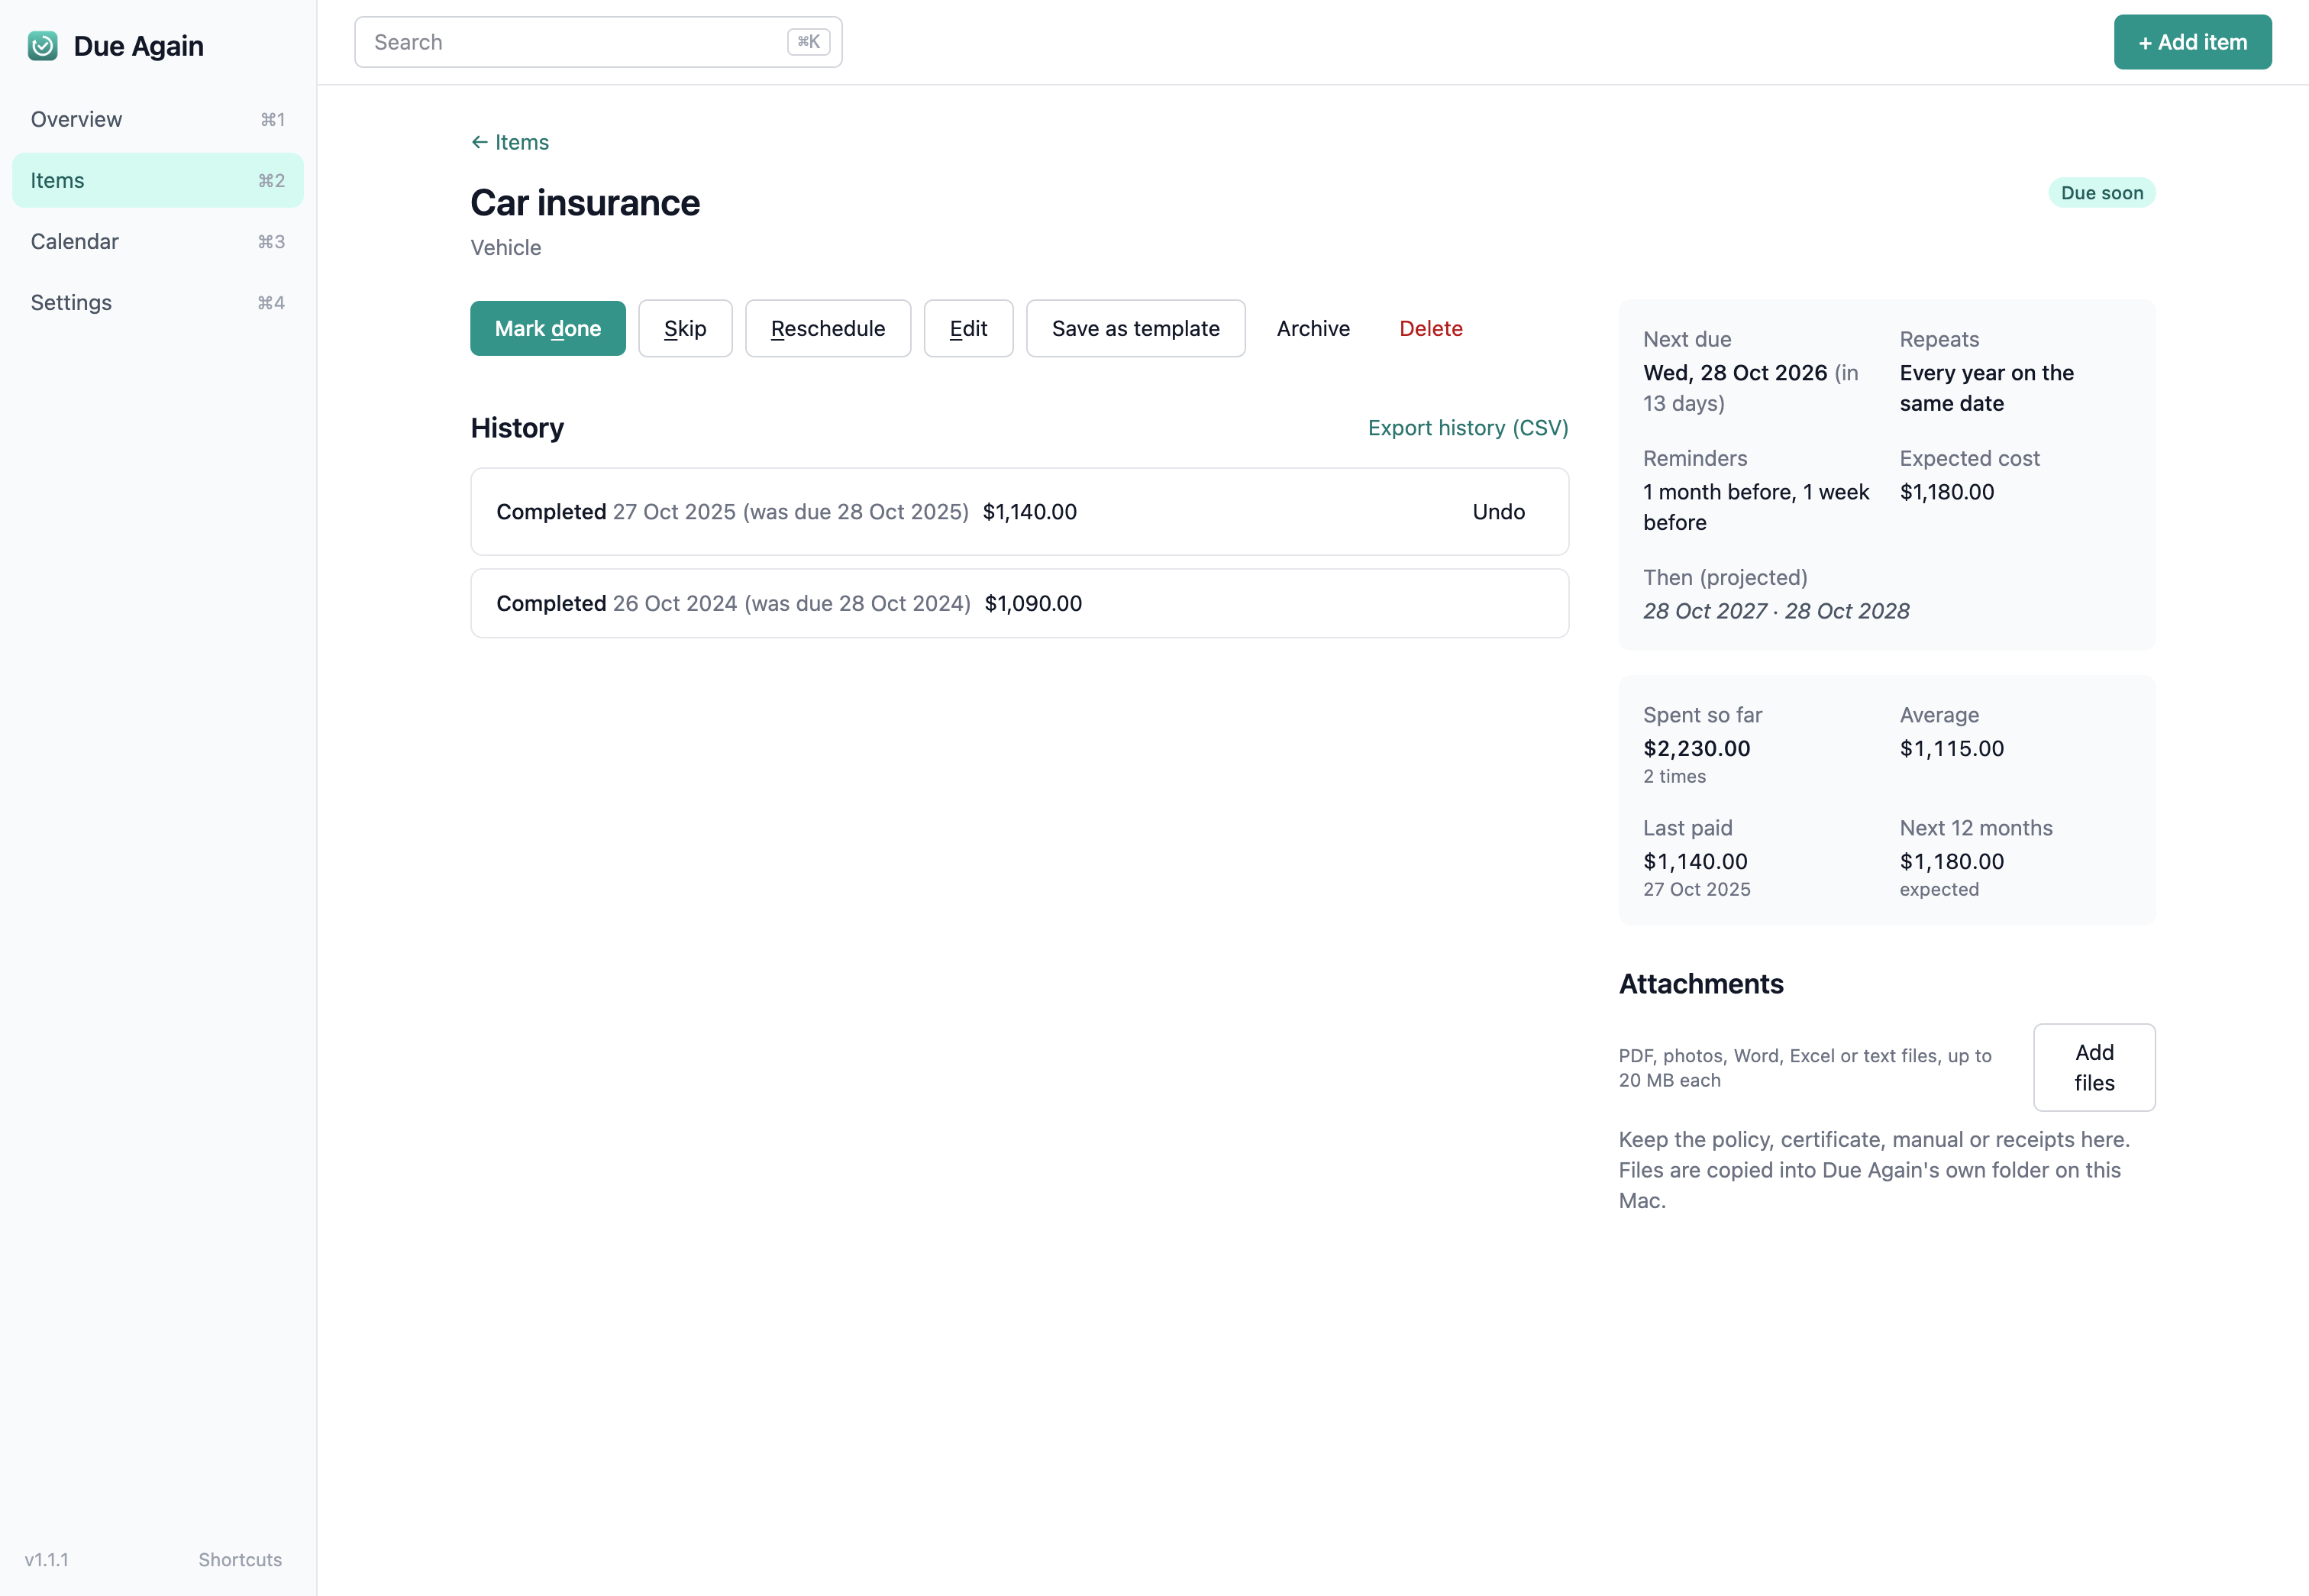Image resolution: width=2309 pixels, height=1596 pixels.
Task: Click the Due soon status badge
Action: pyautogui.click(x=2102, y=193)
